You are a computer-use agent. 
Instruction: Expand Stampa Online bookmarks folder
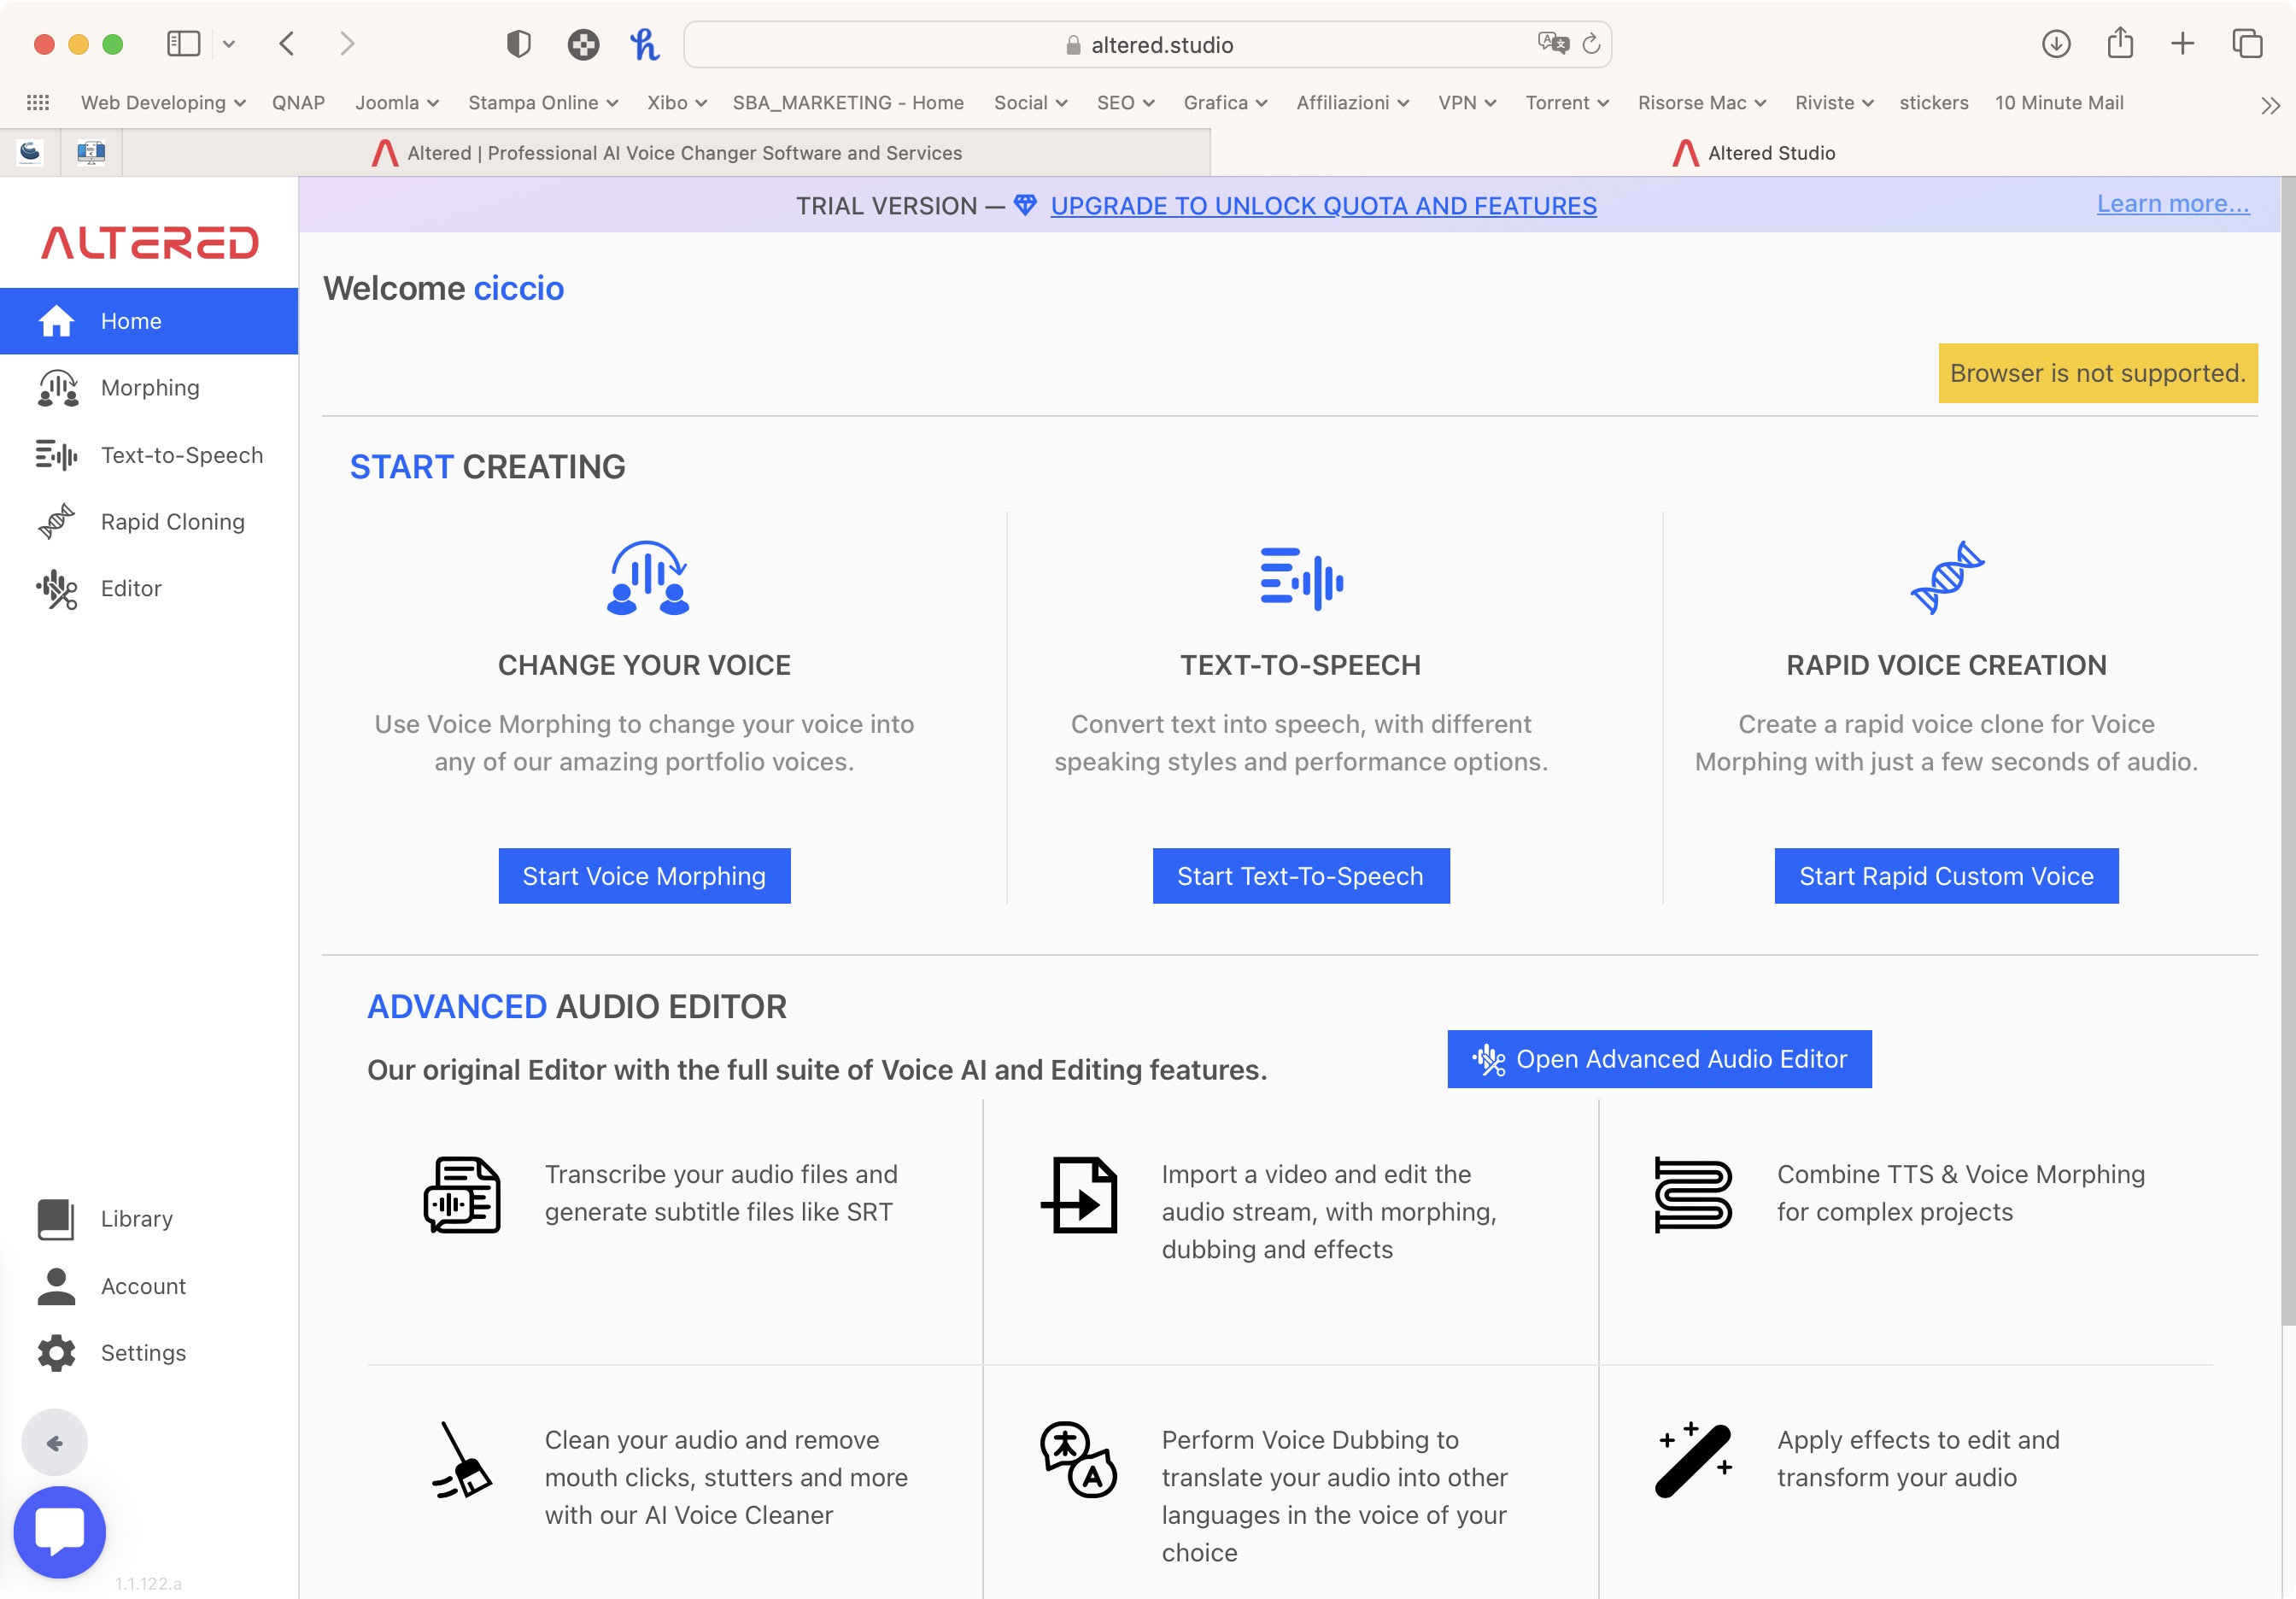tap(543, 103)
